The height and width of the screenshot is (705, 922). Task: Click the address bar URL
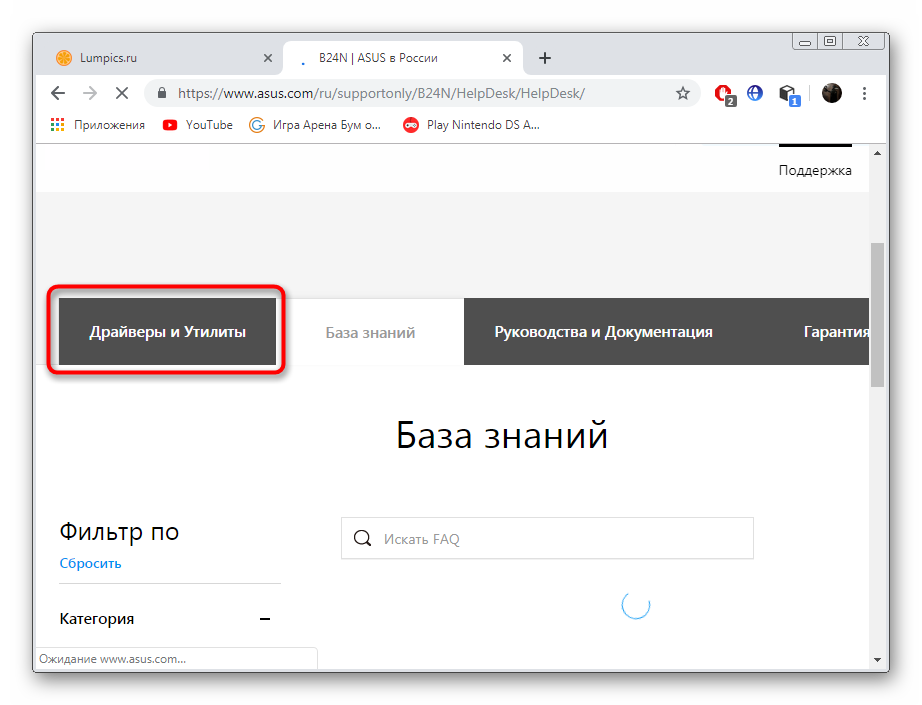click(380, 93)
